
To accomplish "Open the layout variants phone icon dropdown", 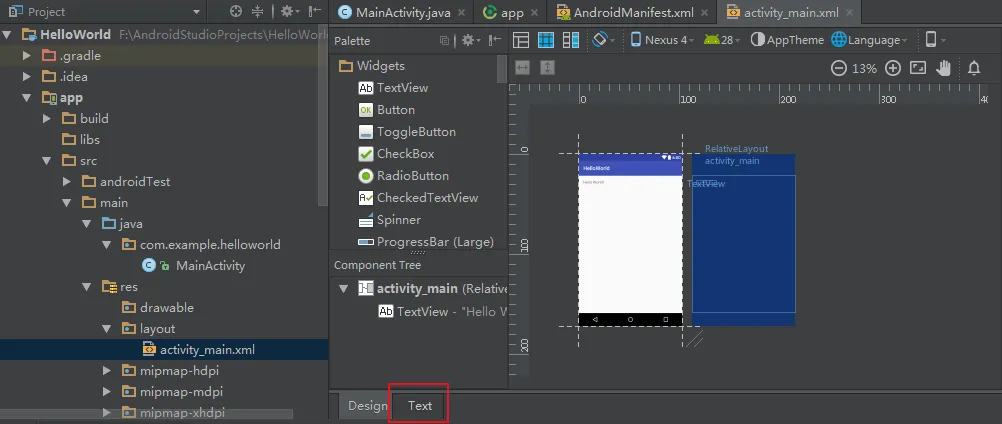I will pyautogui.click(x=936, y=40).
